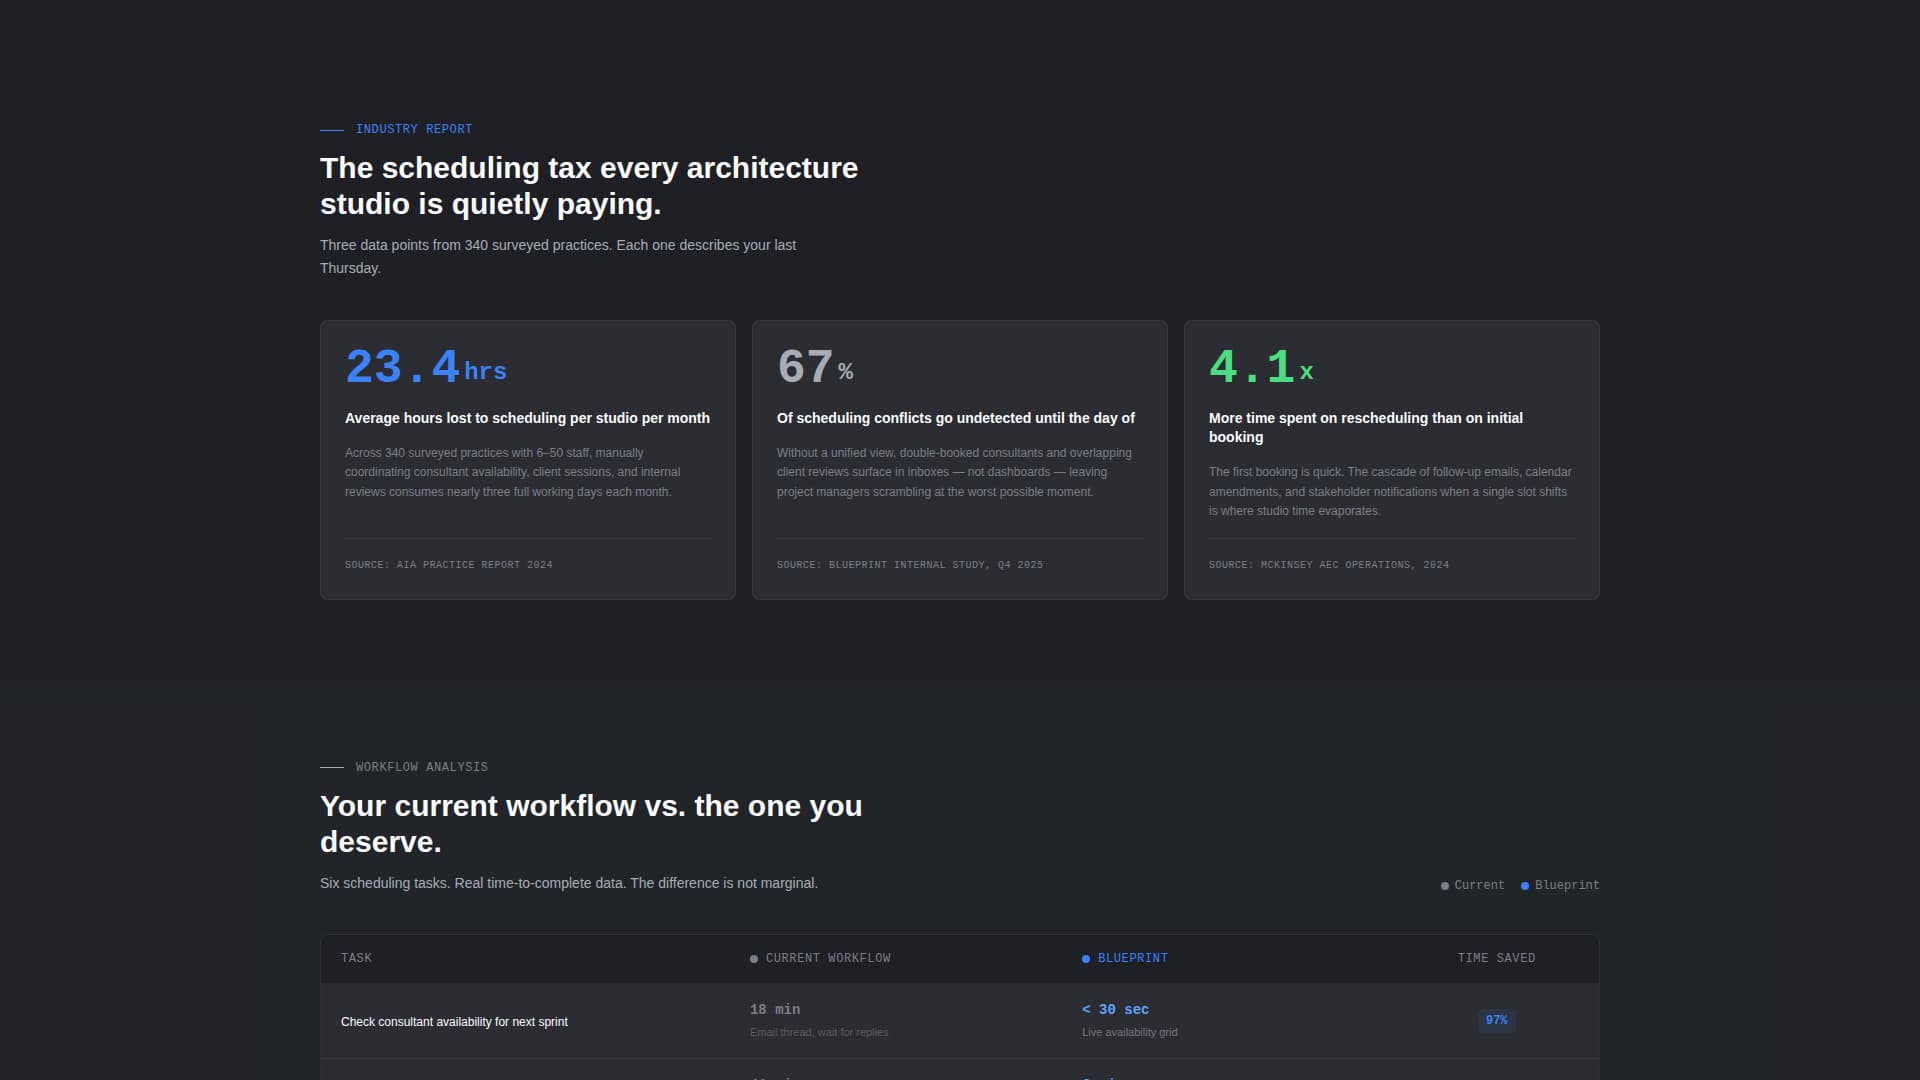
Task: Click the heading 'Your current workflow vs. the one you deserve'
Action: [x=591, y=824]
